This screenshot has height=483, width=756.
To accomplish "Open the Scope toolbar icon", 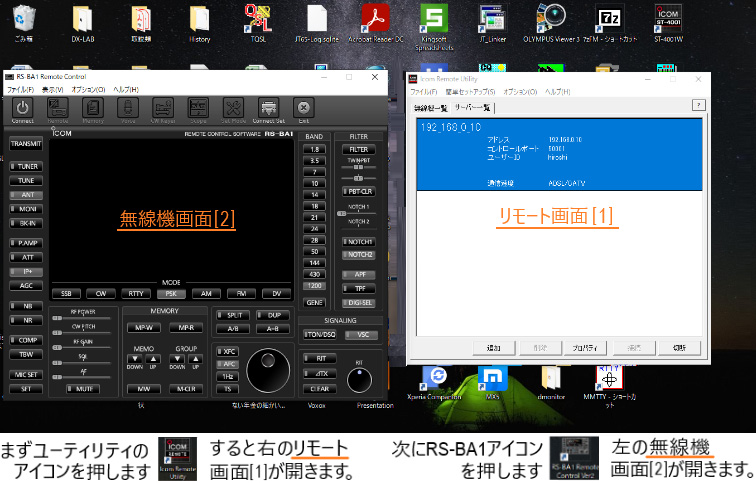I will [198, 110].
